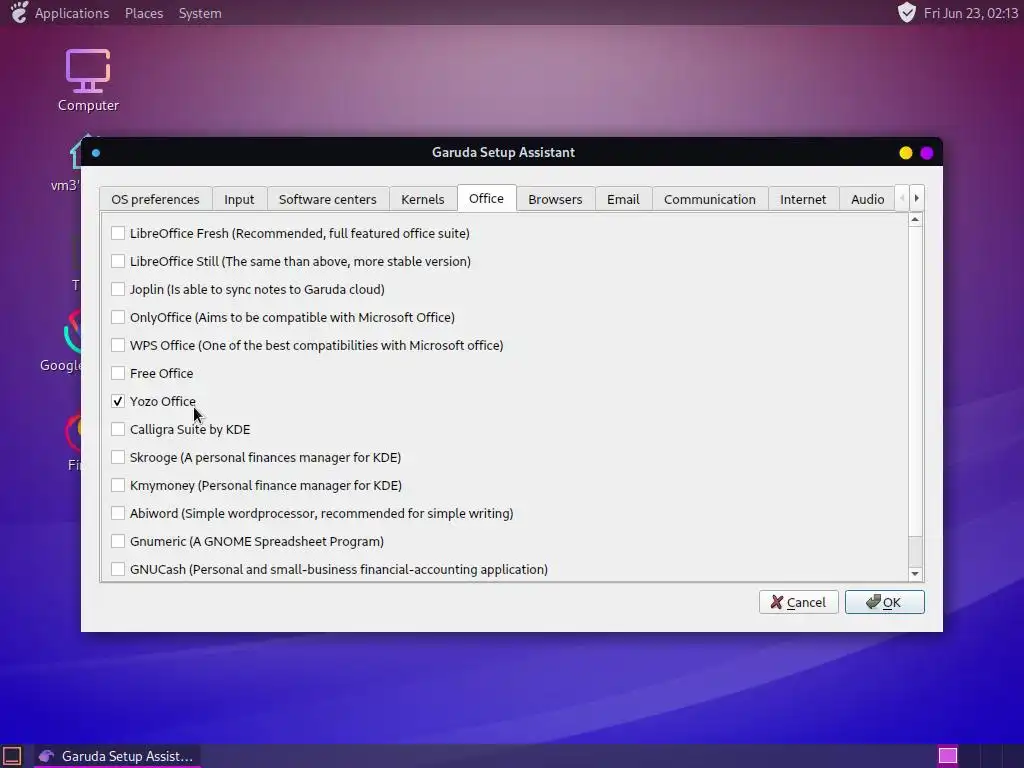Open the Input tab
Image resolution: width=1024 pixels, height=768 pixels.
point(239,199)
